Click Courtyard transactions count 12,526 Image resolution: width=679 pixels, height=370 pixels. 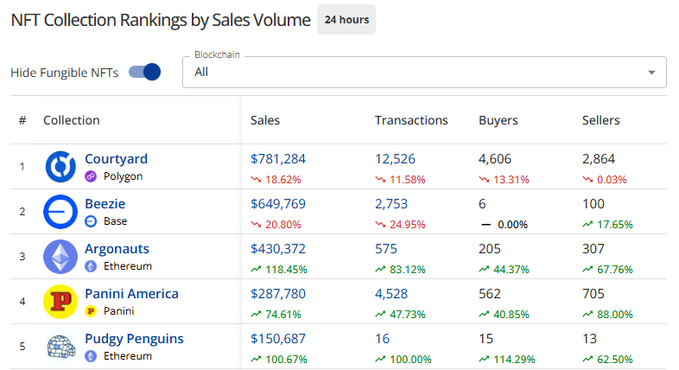pos(395,159)
